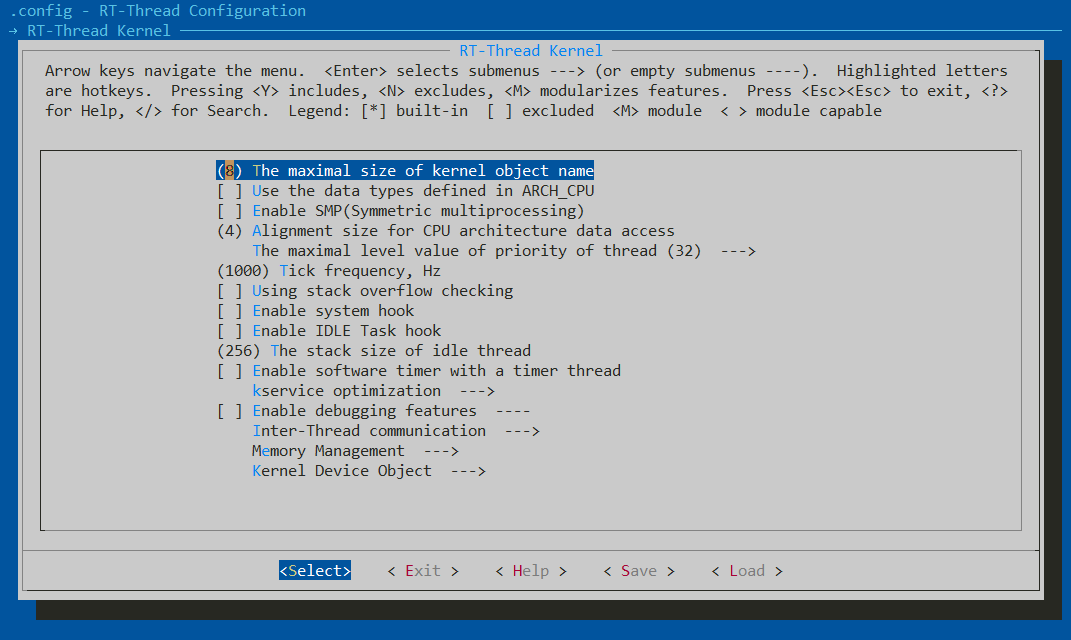The width and height of the screenshot is (1071, 640).
Task: Select 'Tick frequency, Hz' value entry
Action: pyautogui.click(x=329, y=270)
